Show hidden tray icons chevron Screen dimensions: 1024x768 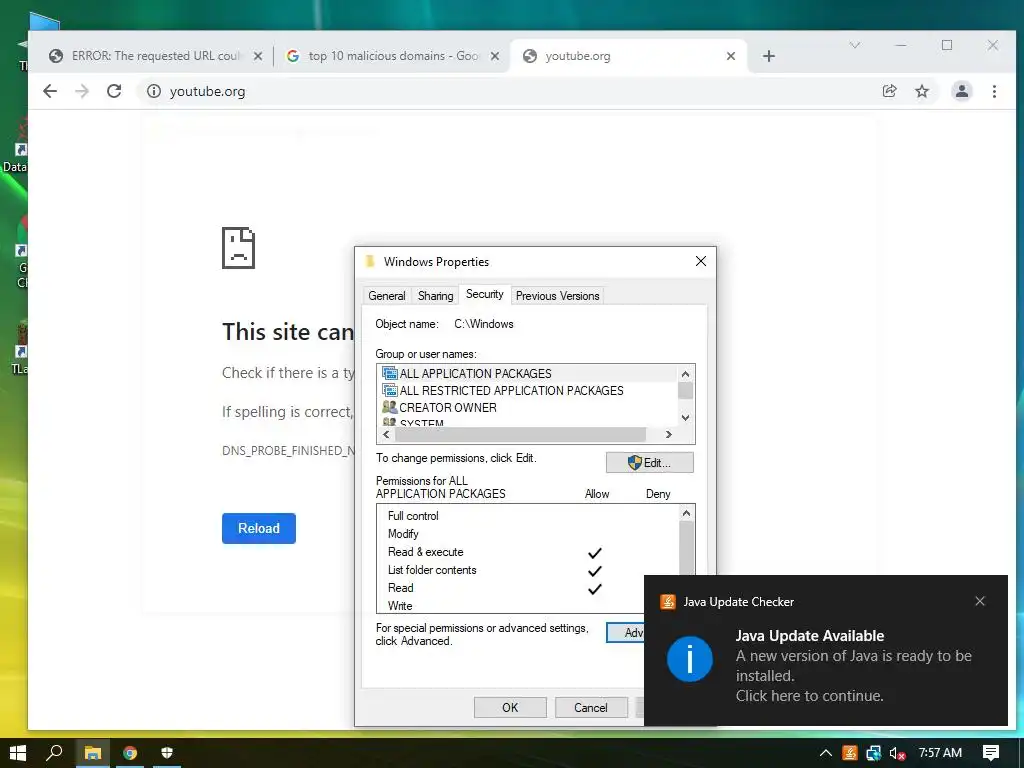pyautogui.click(x=825, y=753)
